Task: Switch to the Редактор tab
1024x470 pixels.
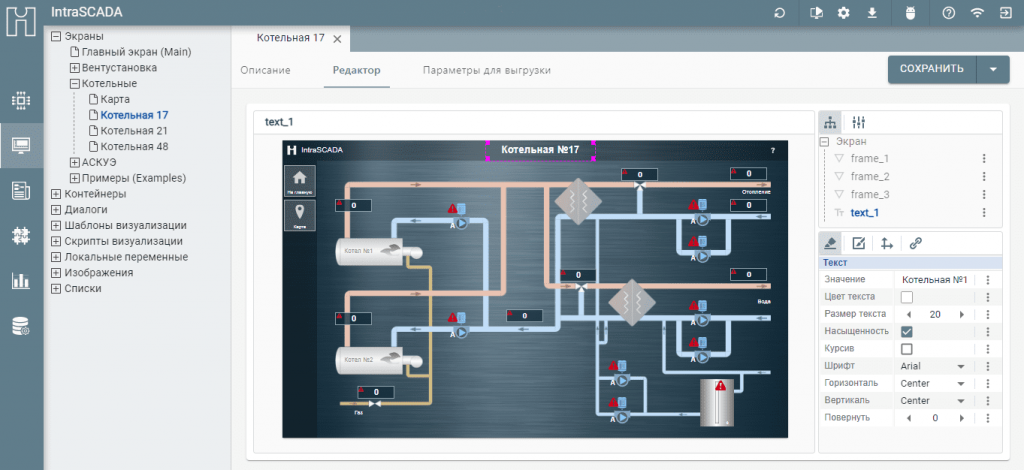Action: [357, 70]
